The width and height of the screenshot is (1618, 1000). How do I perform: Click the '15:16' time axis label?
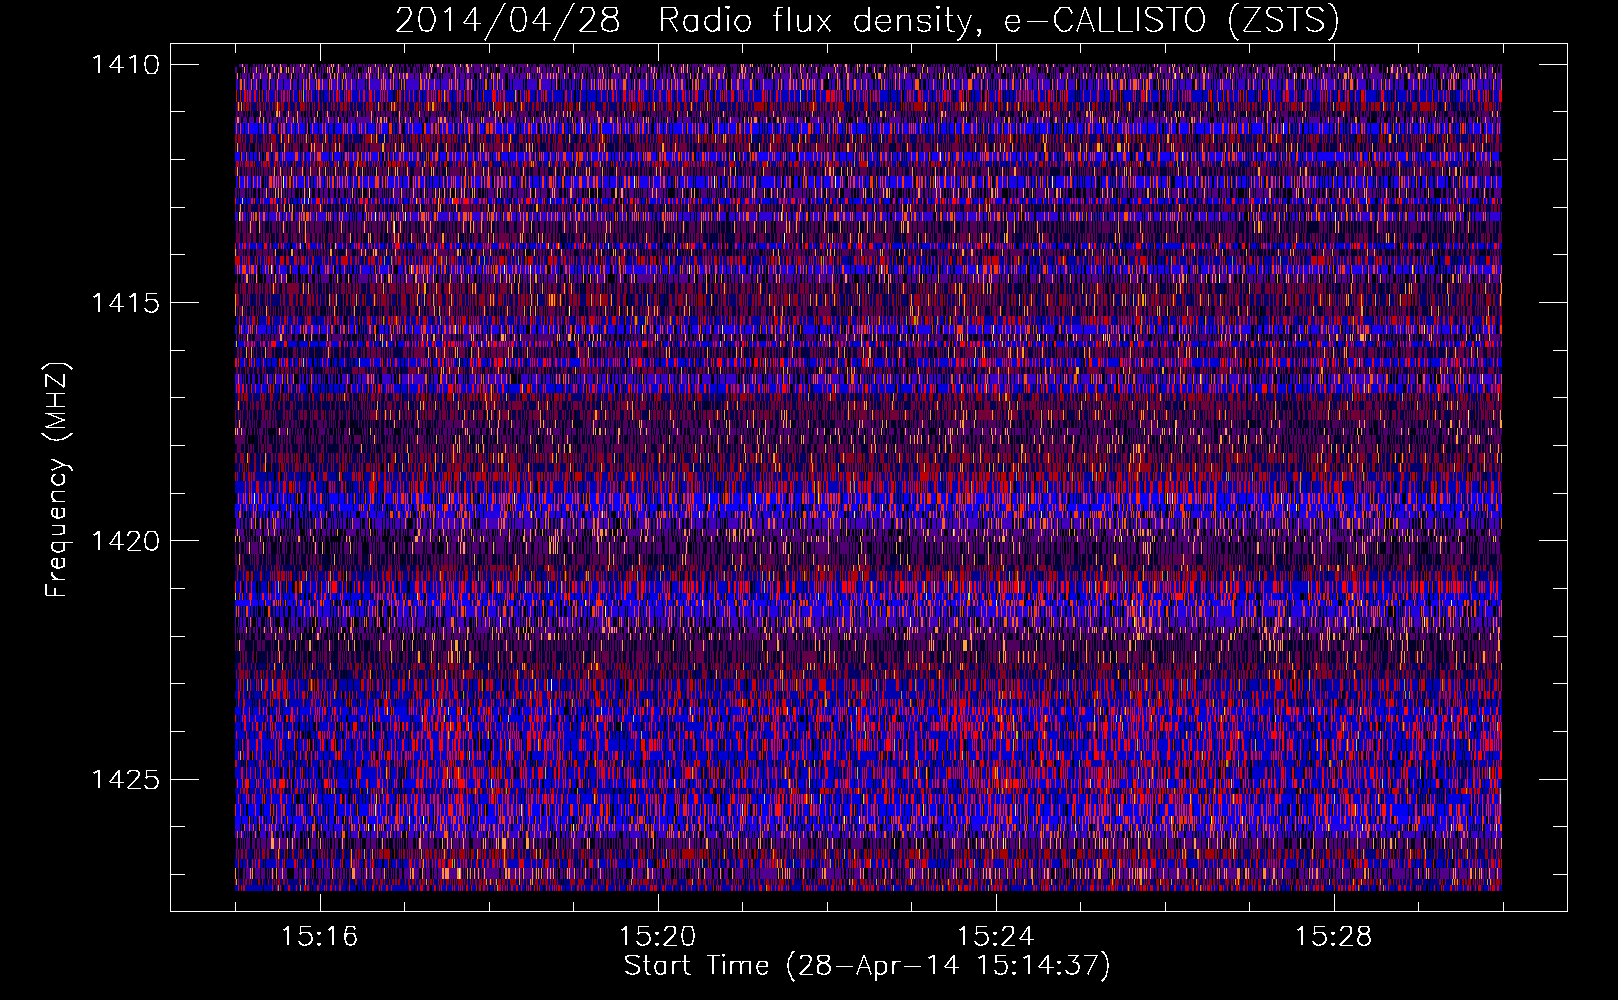(319, 936)
